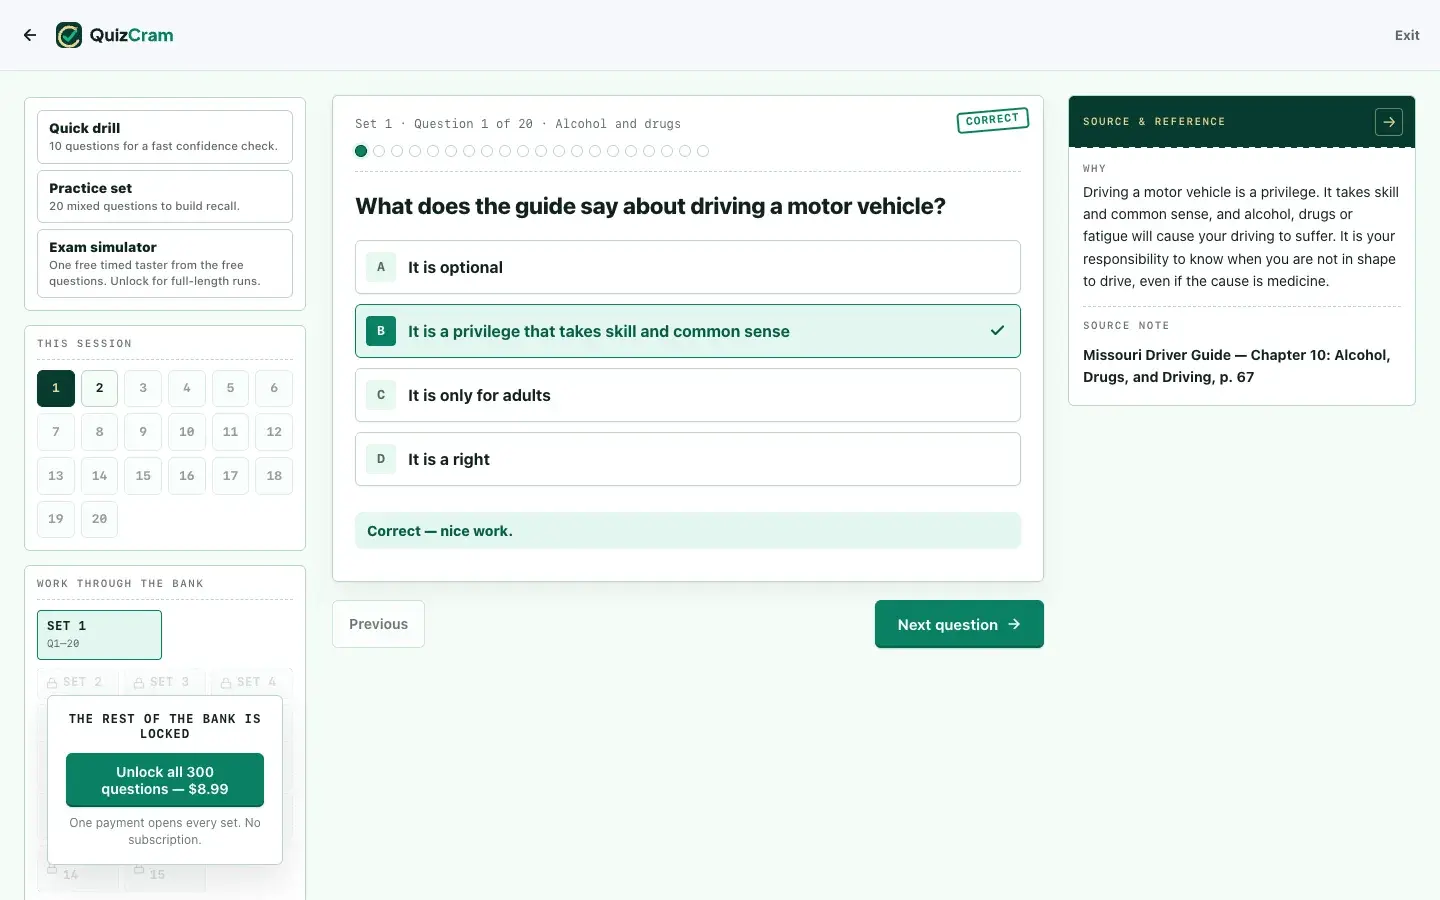Click the 'WORK THROUGH THE BANK' label
1440x900 pixels.
pyautogui.click(x=120, y=584)
